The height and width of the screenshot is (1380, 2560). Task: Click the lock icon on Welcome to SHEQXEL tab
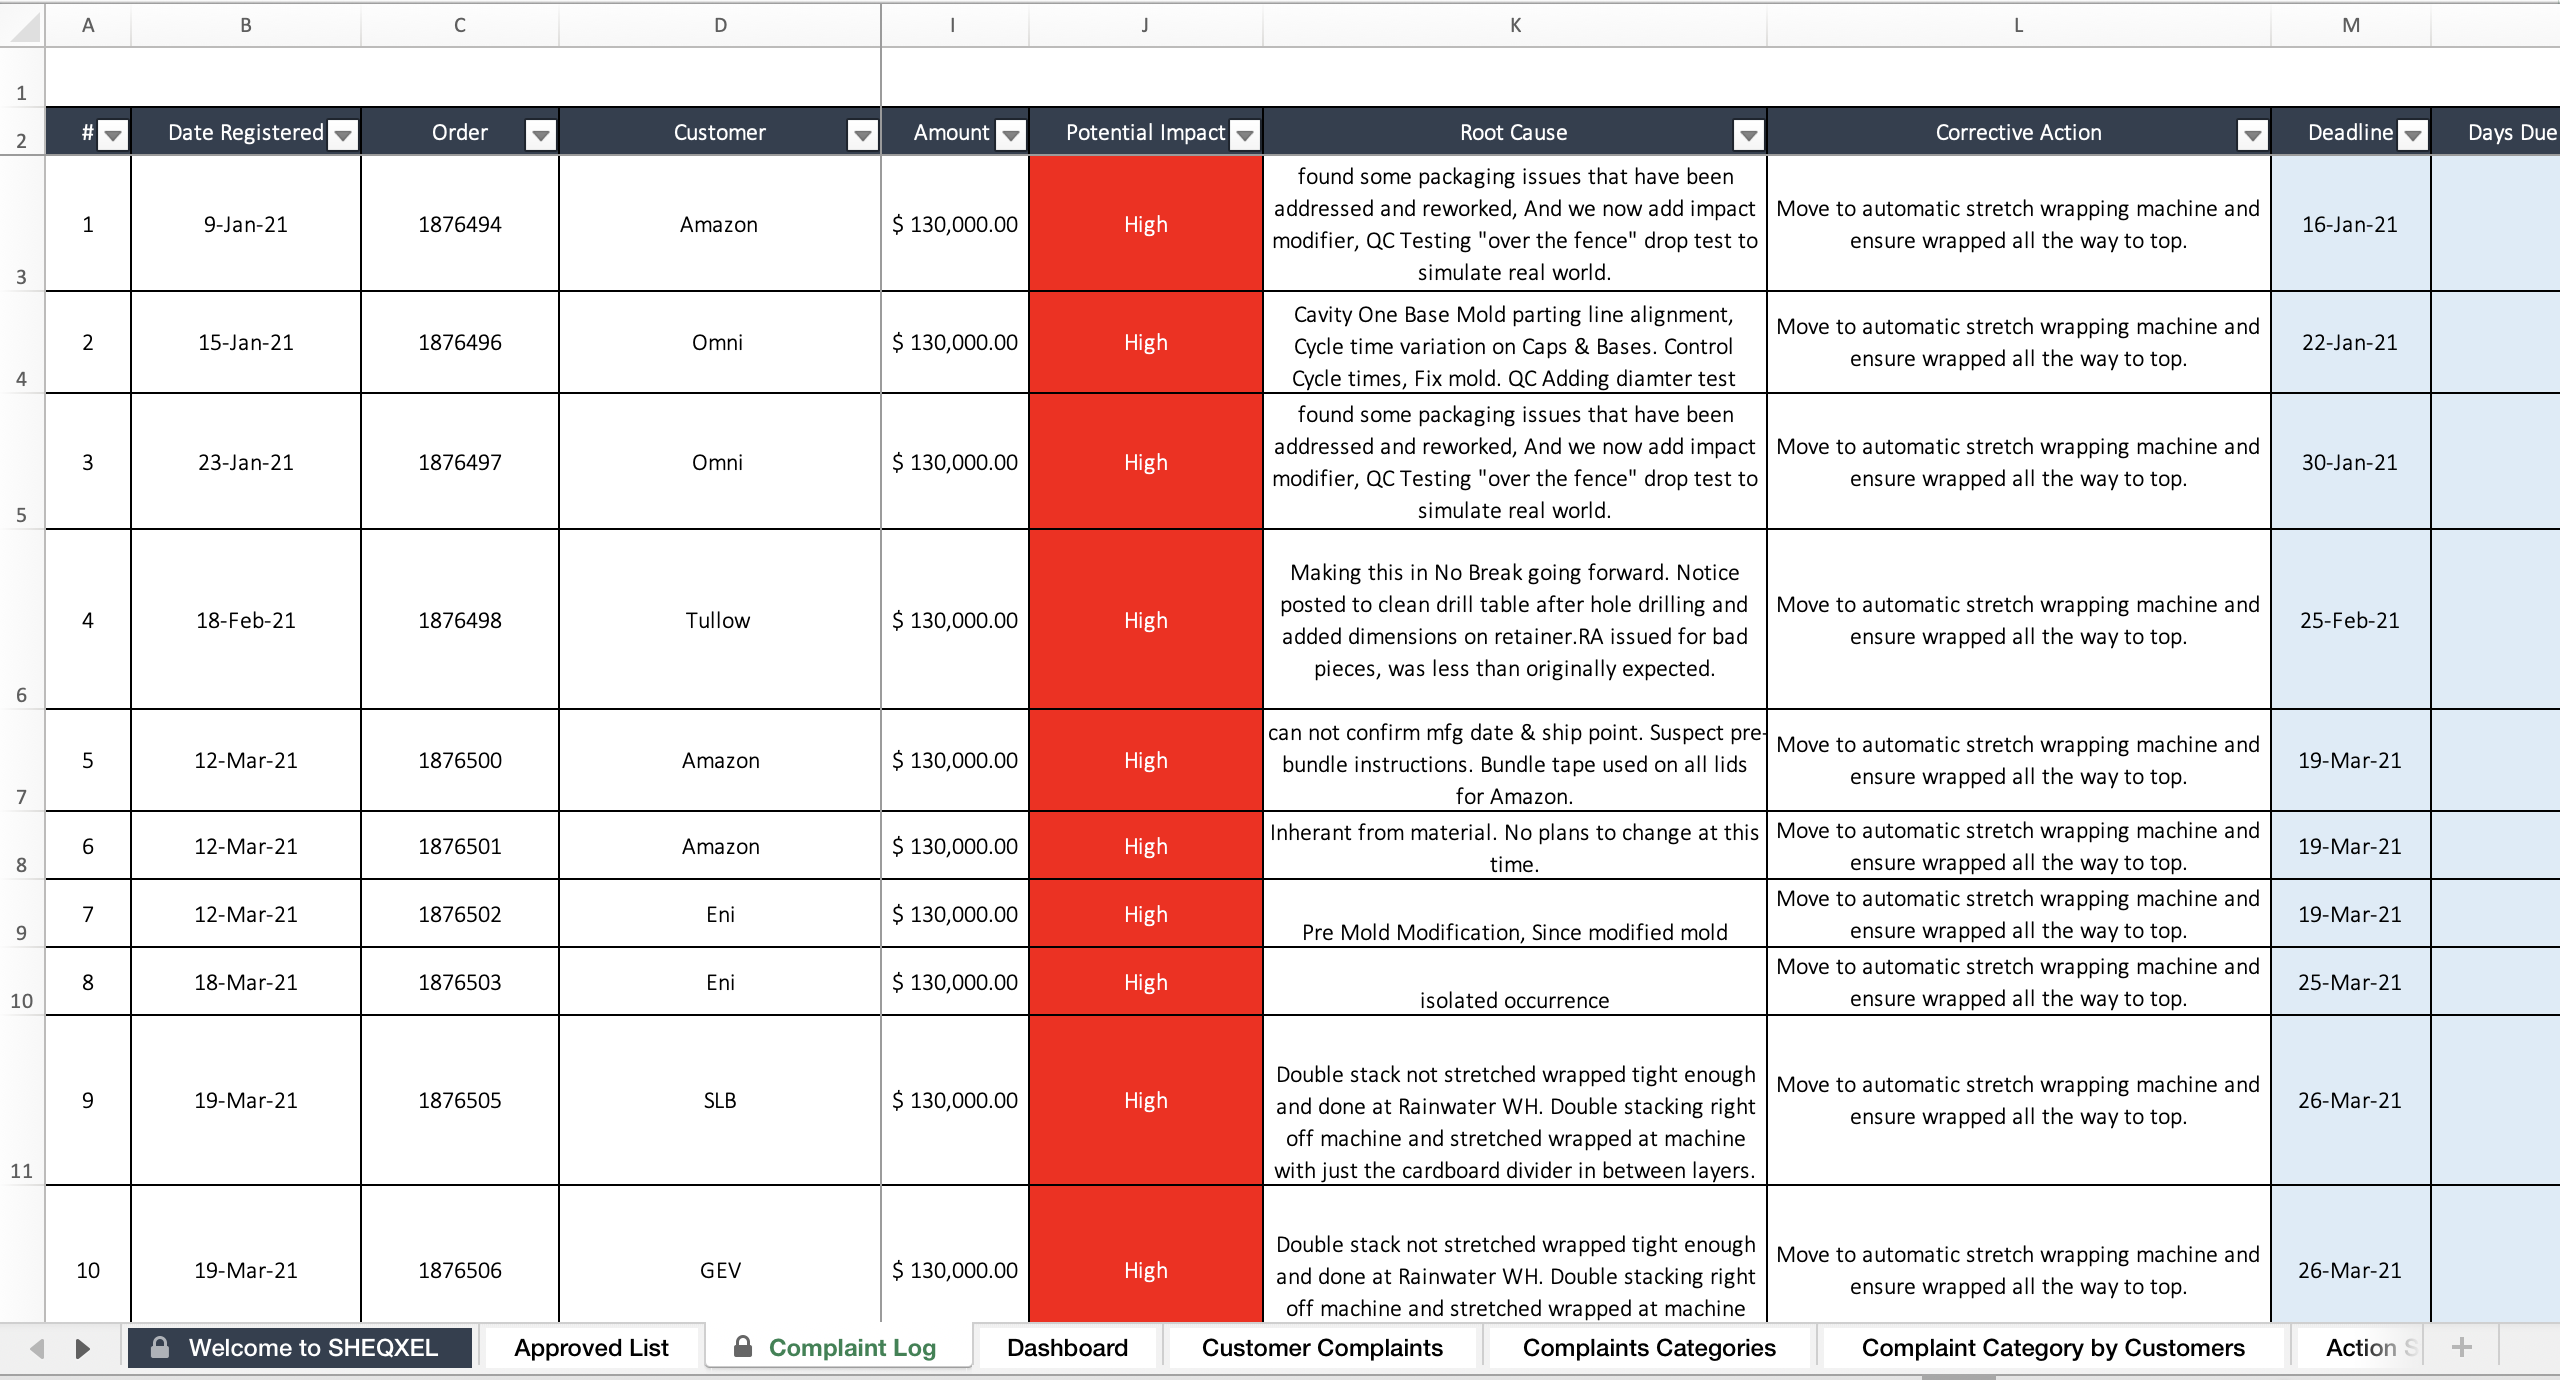(159, 1347)
